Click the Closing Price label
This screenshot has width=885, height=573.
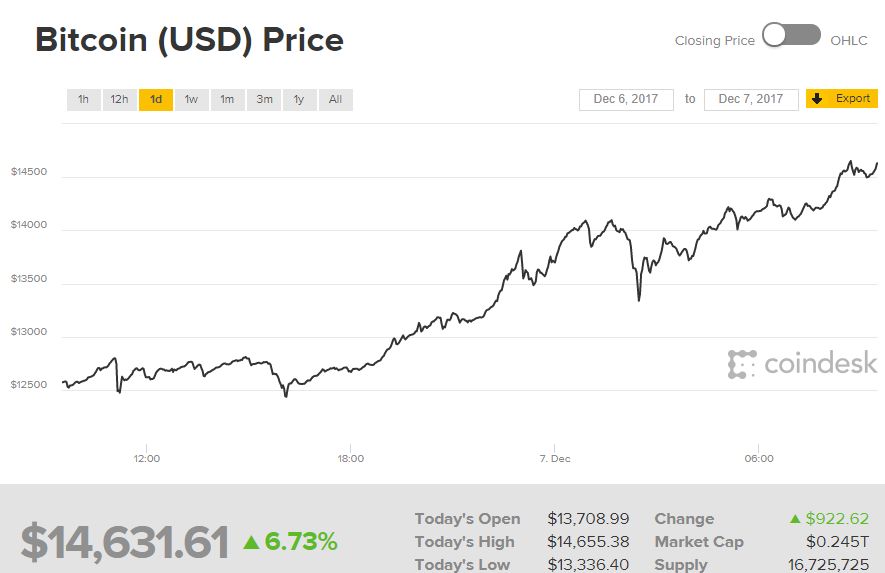pos(714,41)
